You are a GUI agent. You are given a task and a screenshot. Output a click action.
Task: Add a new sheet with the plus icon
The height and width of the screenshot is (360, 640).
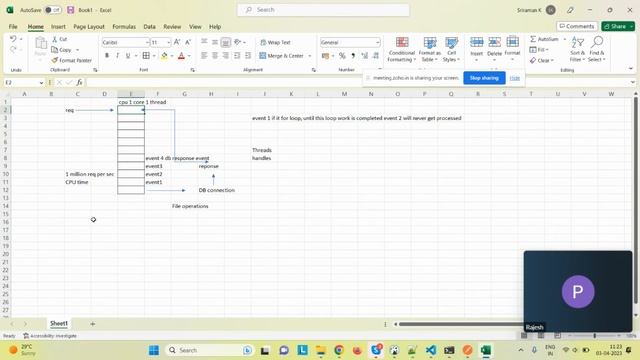click(x=93, y=324)
